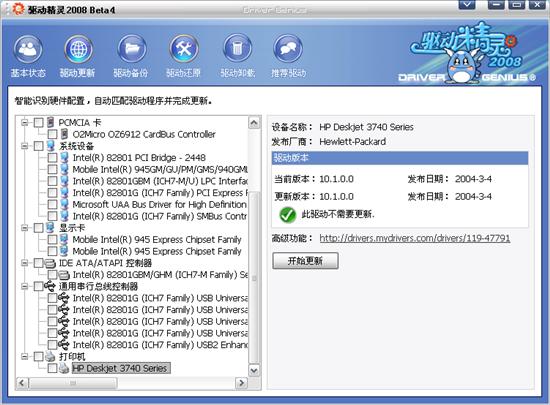Enable the 显示卡 category checkbox
The image size is (550, 405).
(x=38, y=228)
